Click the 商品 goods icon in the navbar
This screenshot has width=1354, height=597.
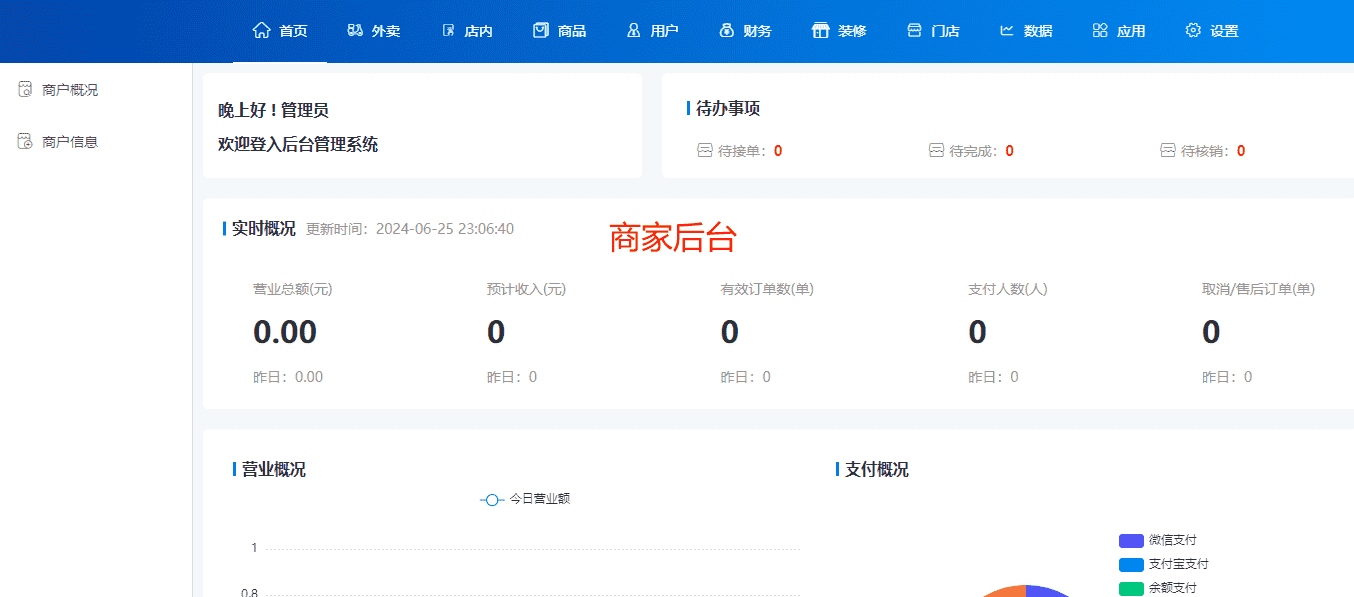click(x=540, y=30)
